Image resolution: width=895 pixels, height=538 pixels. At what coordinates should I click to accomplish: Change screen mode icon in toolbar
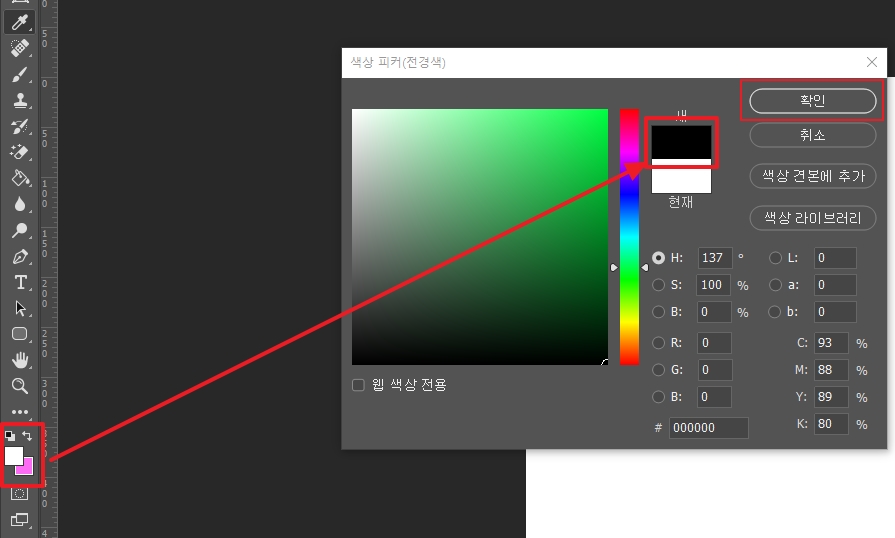(19, 519)
